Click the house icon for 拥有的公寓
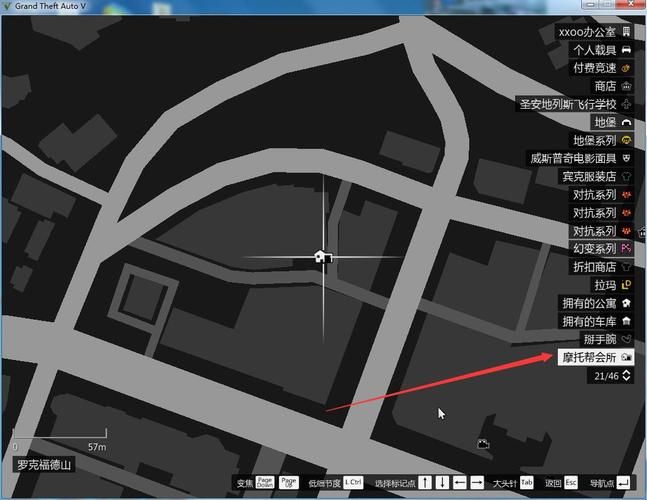 pos(626,303)
